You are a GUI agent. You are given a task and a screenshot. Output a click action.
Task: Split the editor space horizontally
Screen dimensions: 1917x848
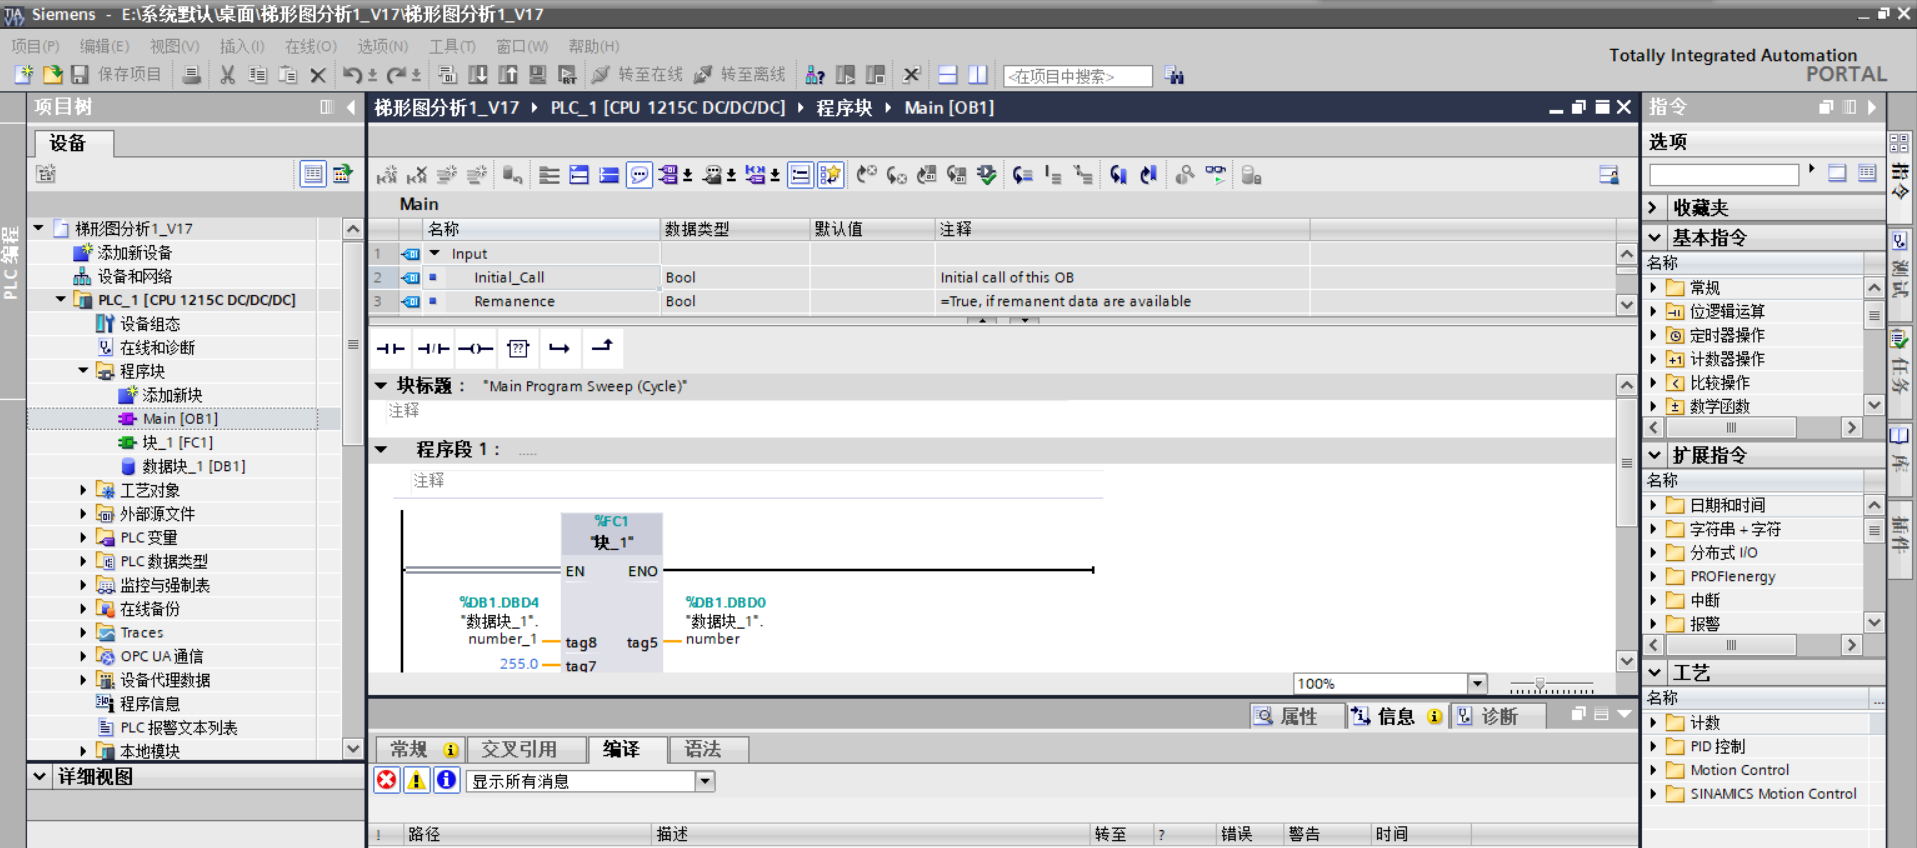click(948, 75)
